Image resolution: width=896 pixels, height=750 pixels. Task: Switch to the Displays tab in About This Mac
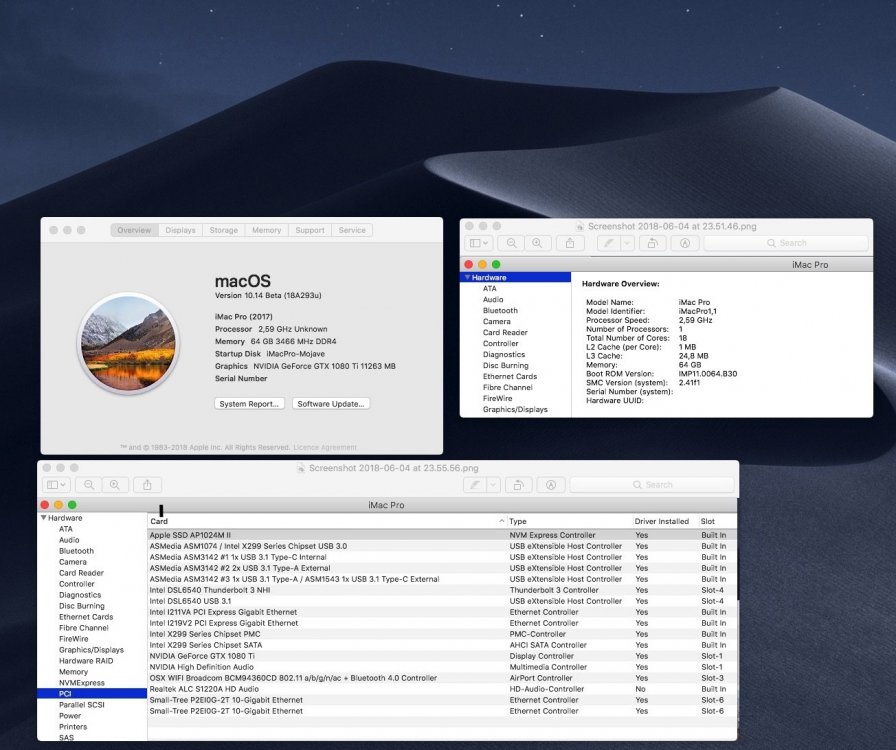click(x=181, y=230)
